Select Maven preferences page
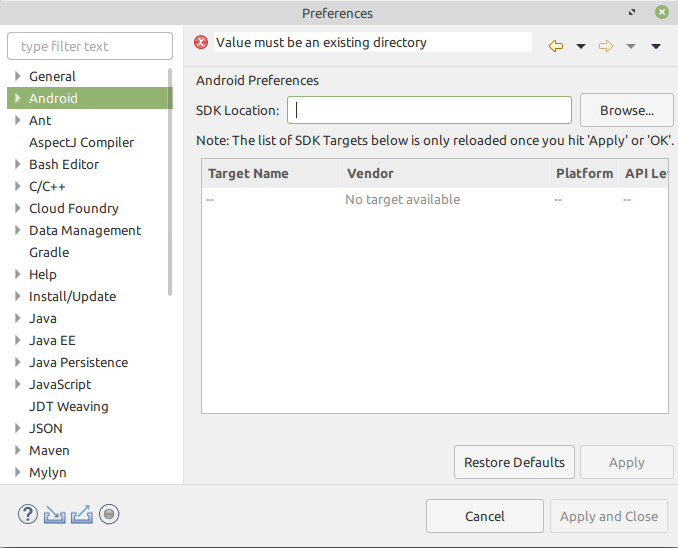Screen dimensions: 678x548 point(49,450)
